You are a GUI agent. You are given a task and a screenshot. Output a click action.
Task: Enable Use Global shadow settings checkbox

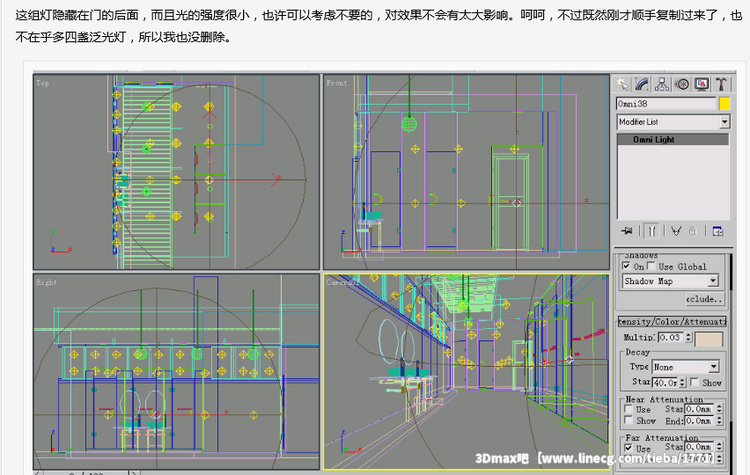tap(651, 265)
